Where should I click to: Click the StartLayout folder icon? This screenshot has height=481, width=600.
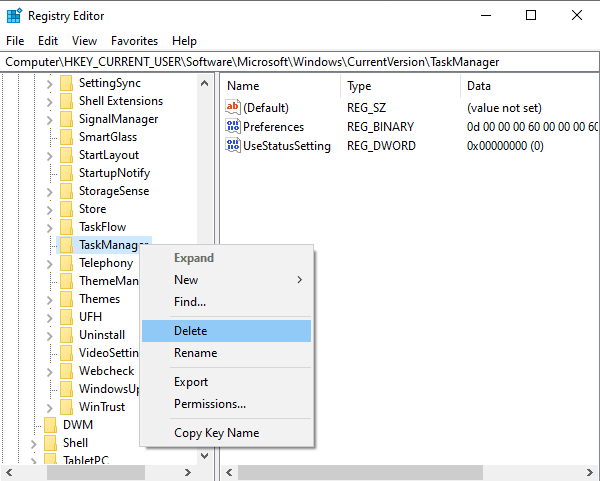click(66, 155)
